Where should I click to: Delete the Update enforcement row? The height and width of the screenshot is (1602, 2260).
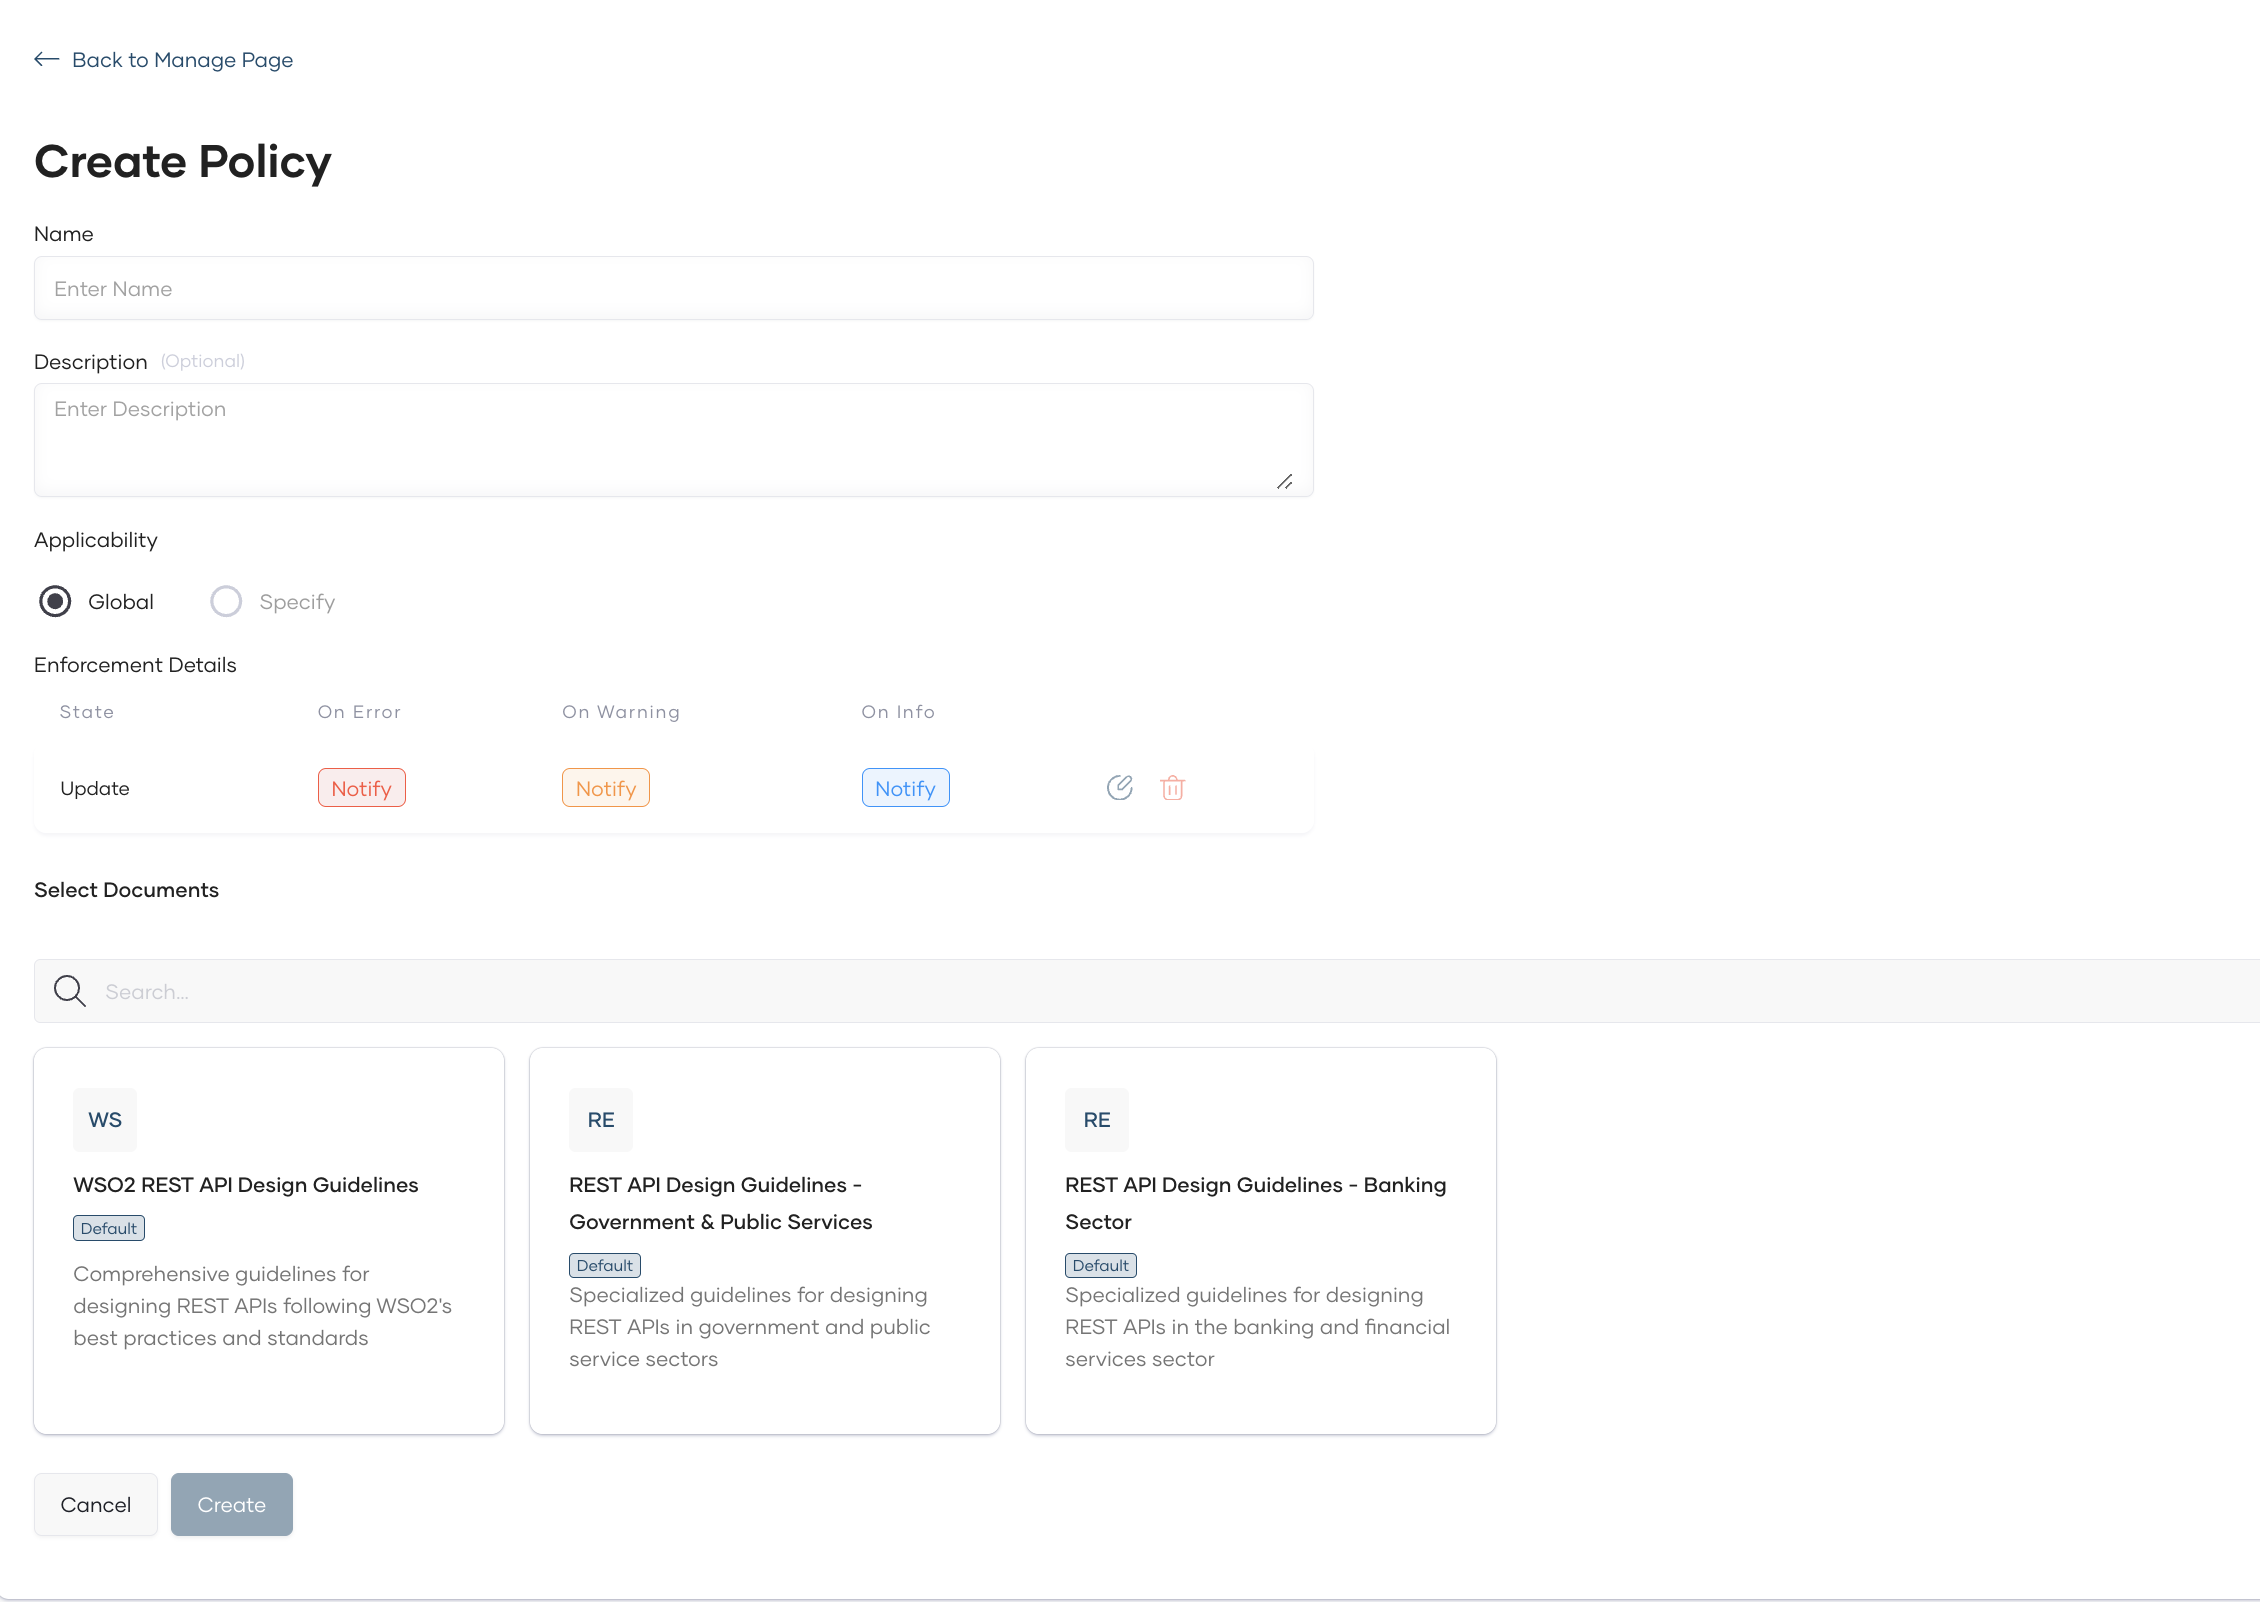(1172, 788)
